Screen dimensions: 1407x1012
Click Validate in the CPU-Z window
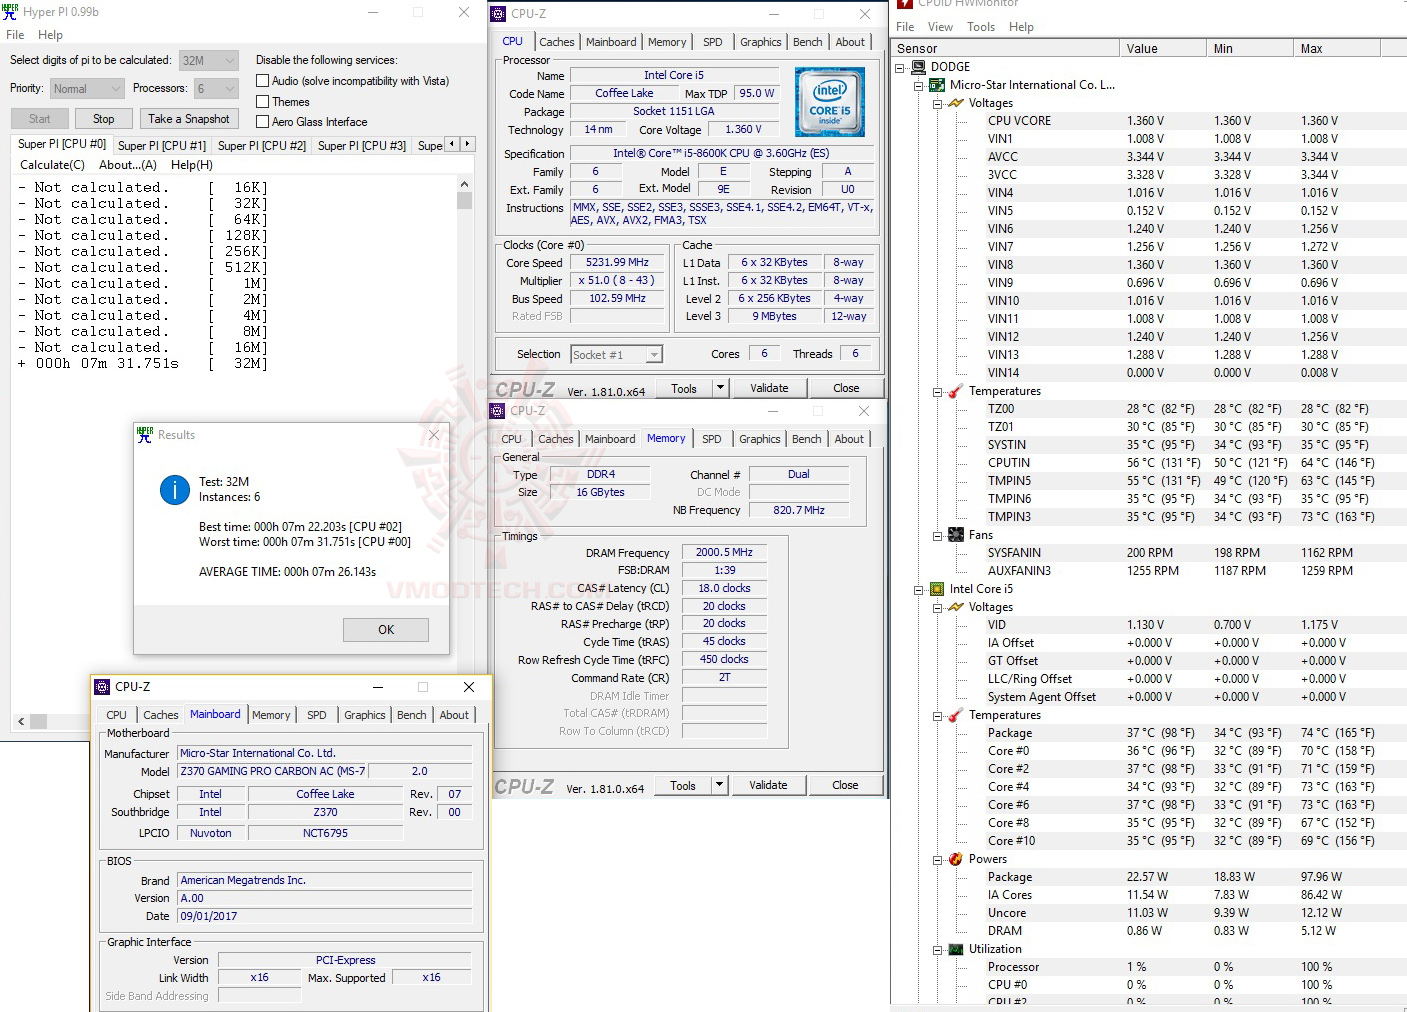click(770, 387)
